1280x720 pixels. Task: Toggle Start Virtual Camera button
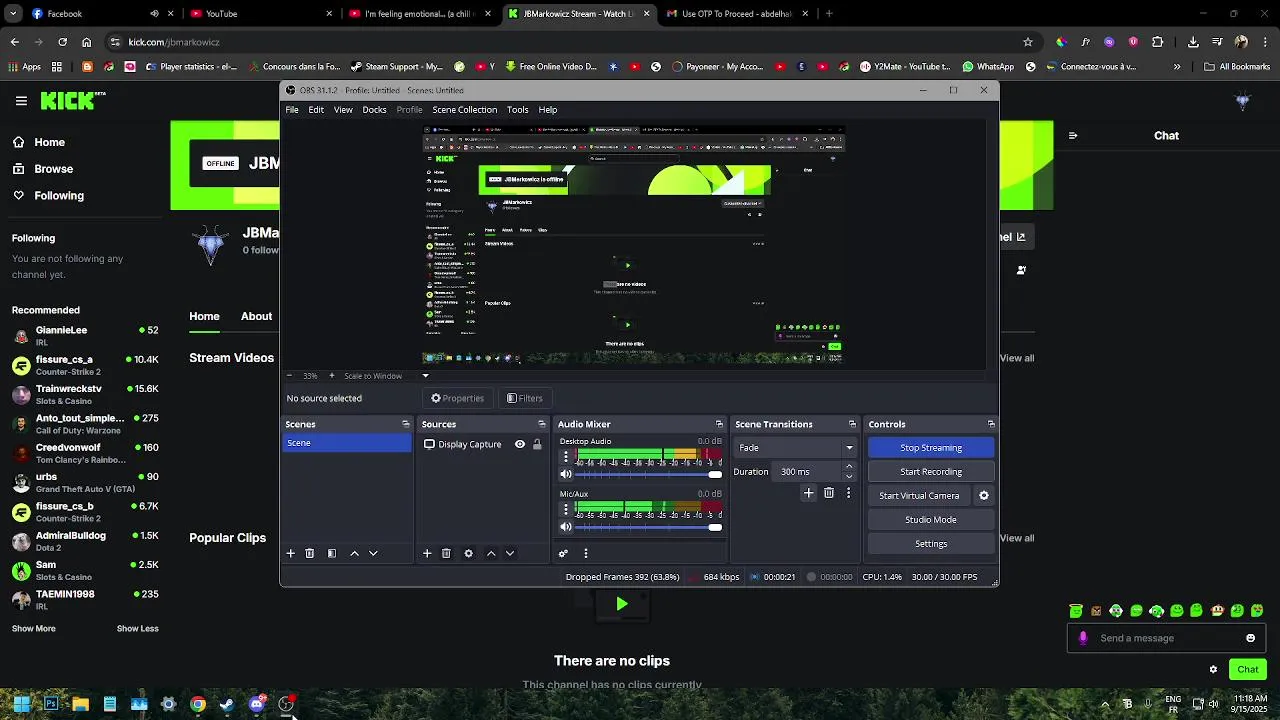(x=919, y=496)
